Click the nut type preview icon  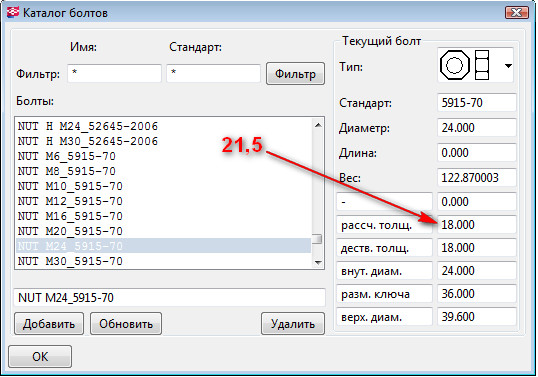tap(464, 65)
